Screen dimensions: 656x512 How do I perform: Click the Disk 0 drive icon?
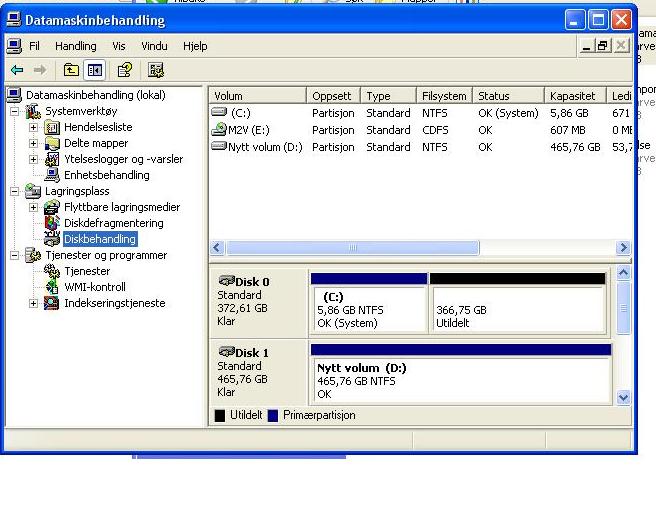(x=227, y=280)
